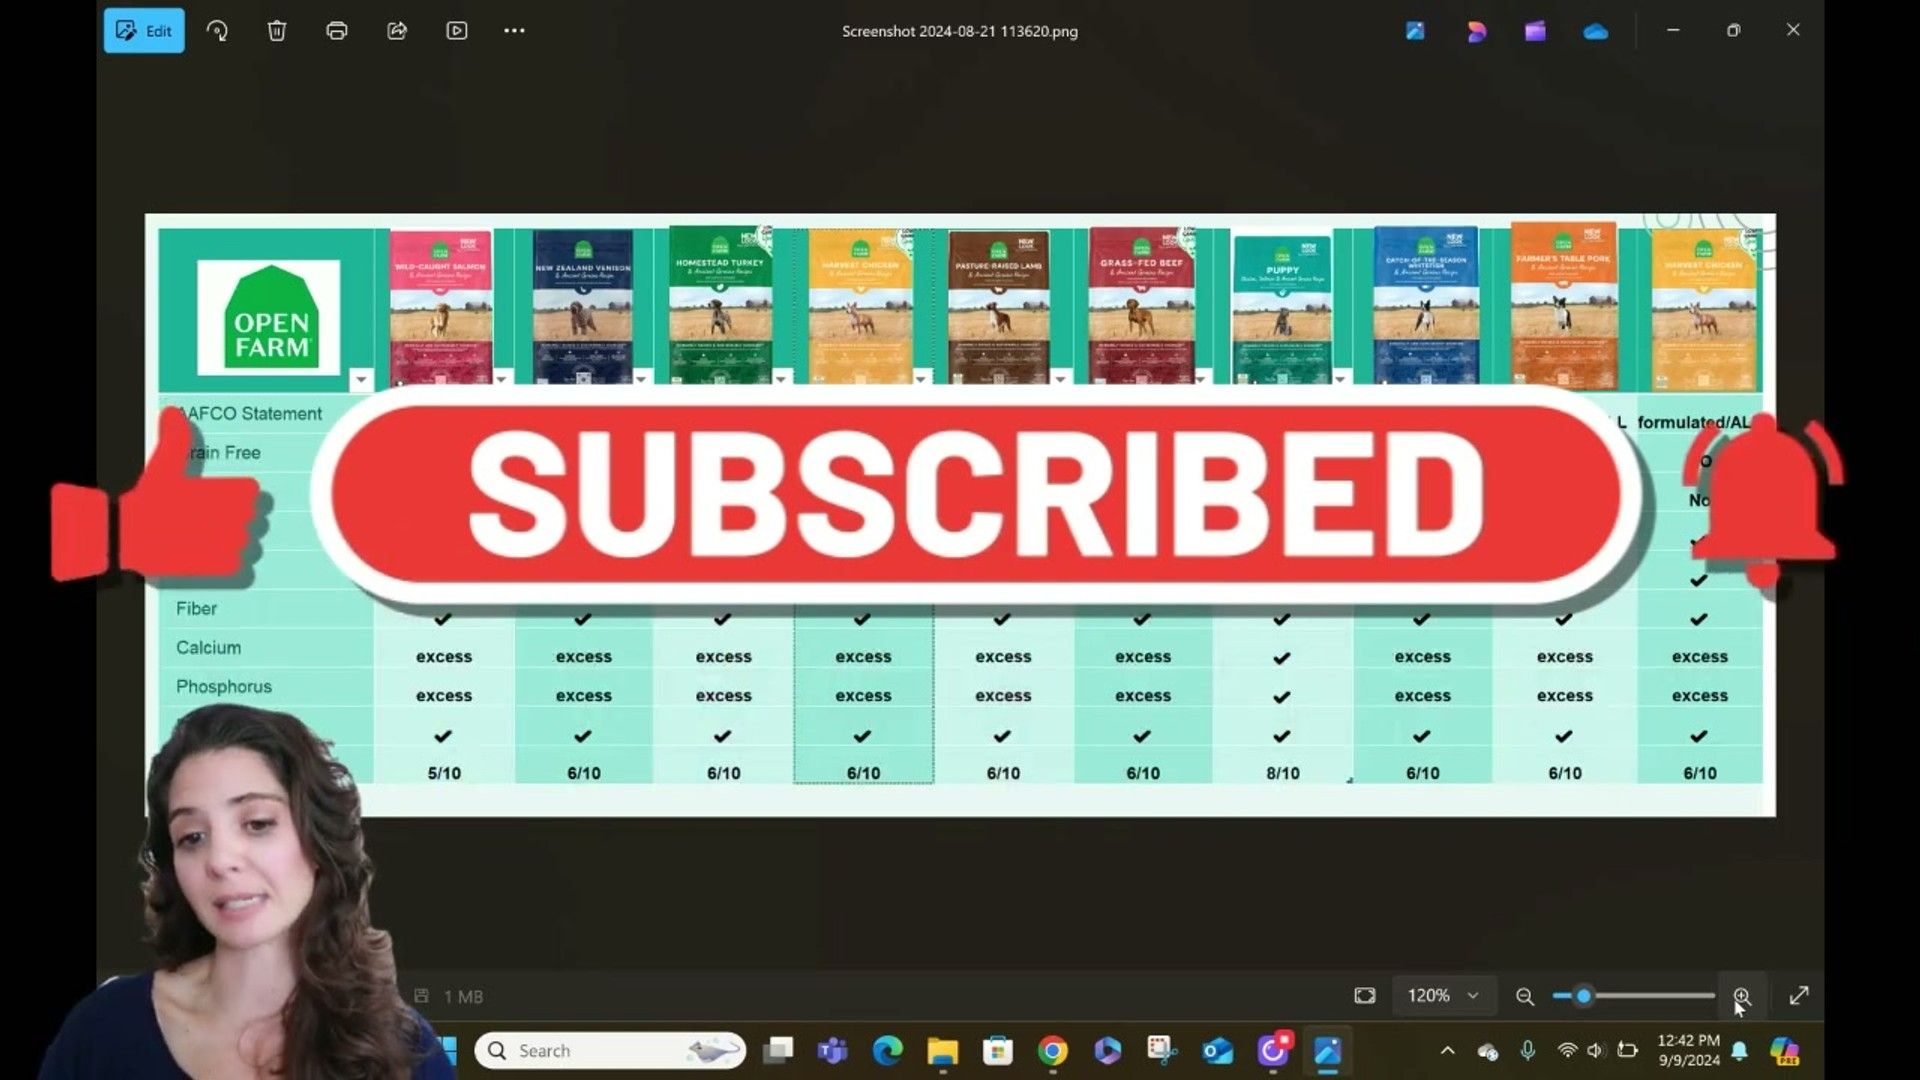Click the 'Fiber' row label

coord(196,609)
